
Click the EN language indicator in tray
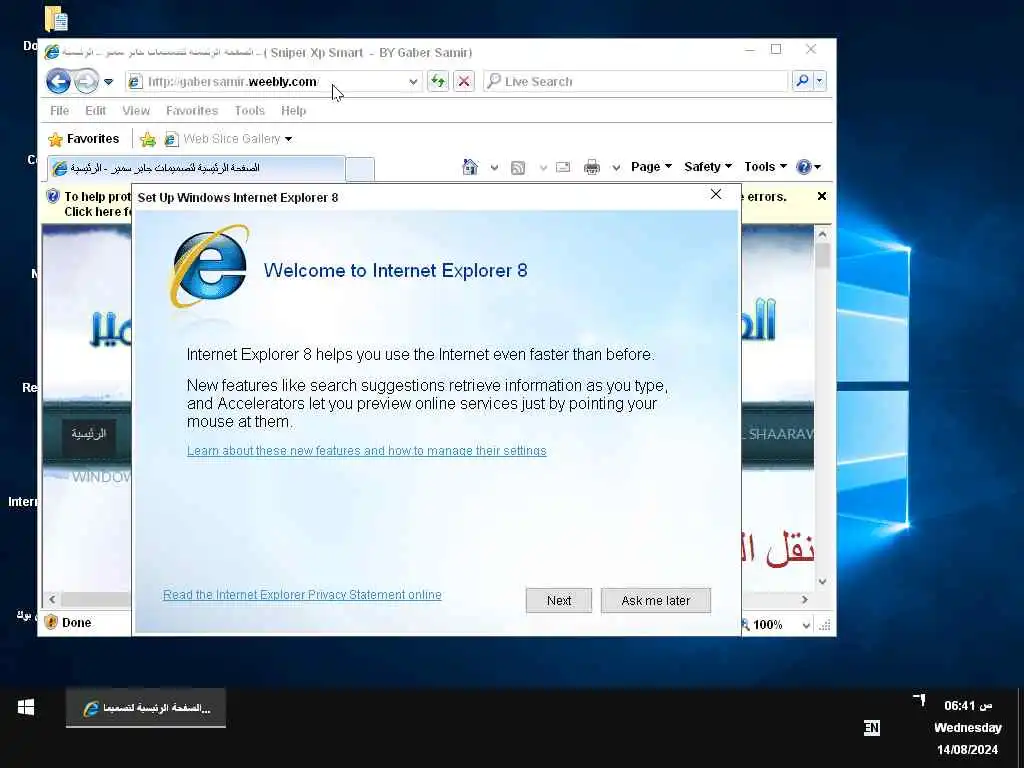tap(871, 728)
